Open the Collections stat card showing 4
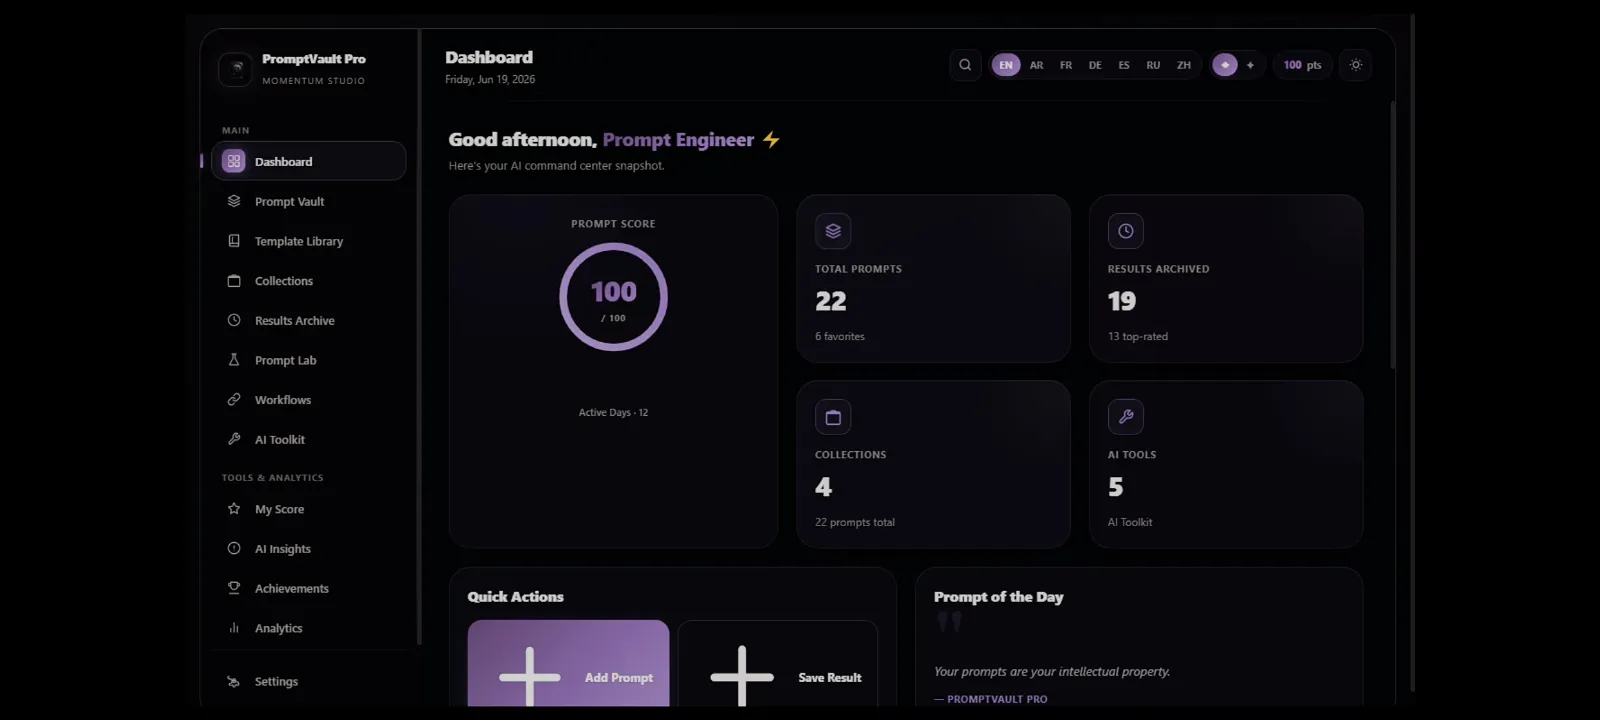 click(933, 464)
